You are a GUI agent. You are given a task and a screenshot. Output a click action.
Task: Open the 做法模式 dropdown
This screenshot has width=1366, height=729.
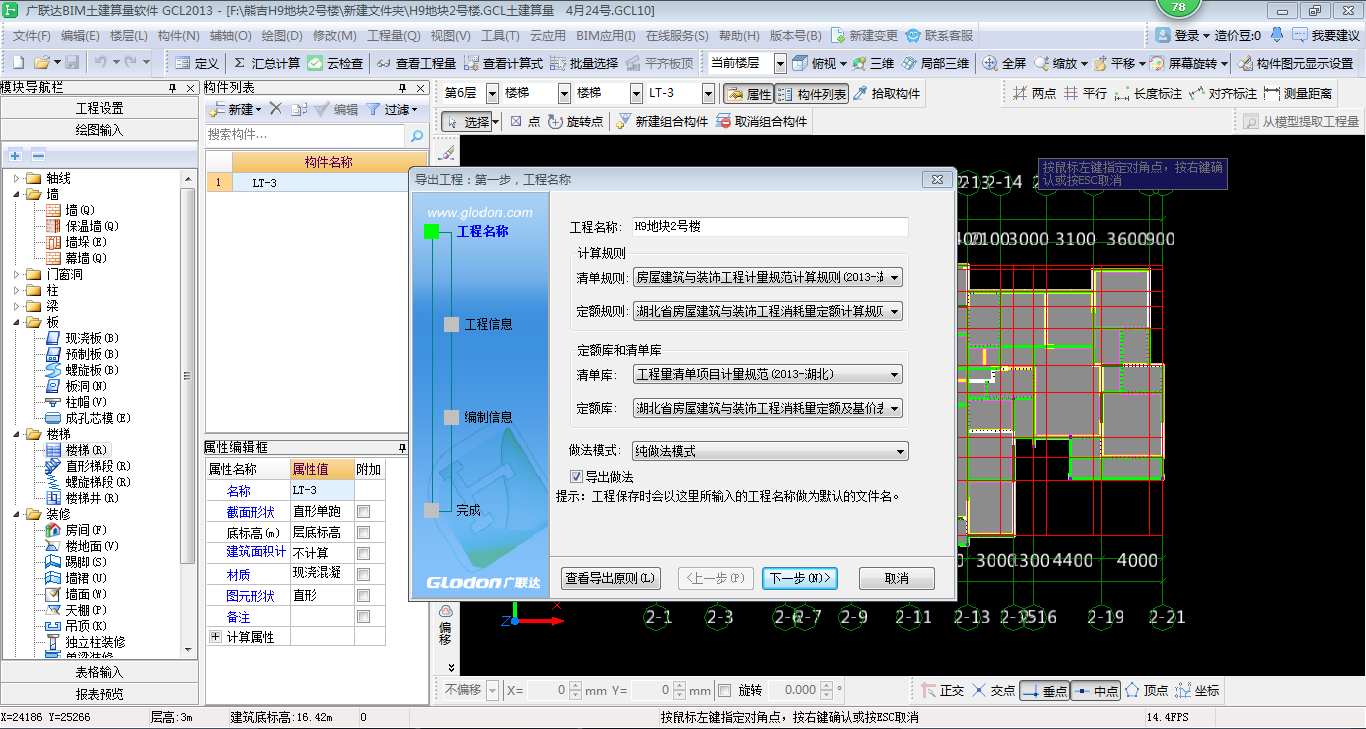pyautogui.click(x=899, y=451)
